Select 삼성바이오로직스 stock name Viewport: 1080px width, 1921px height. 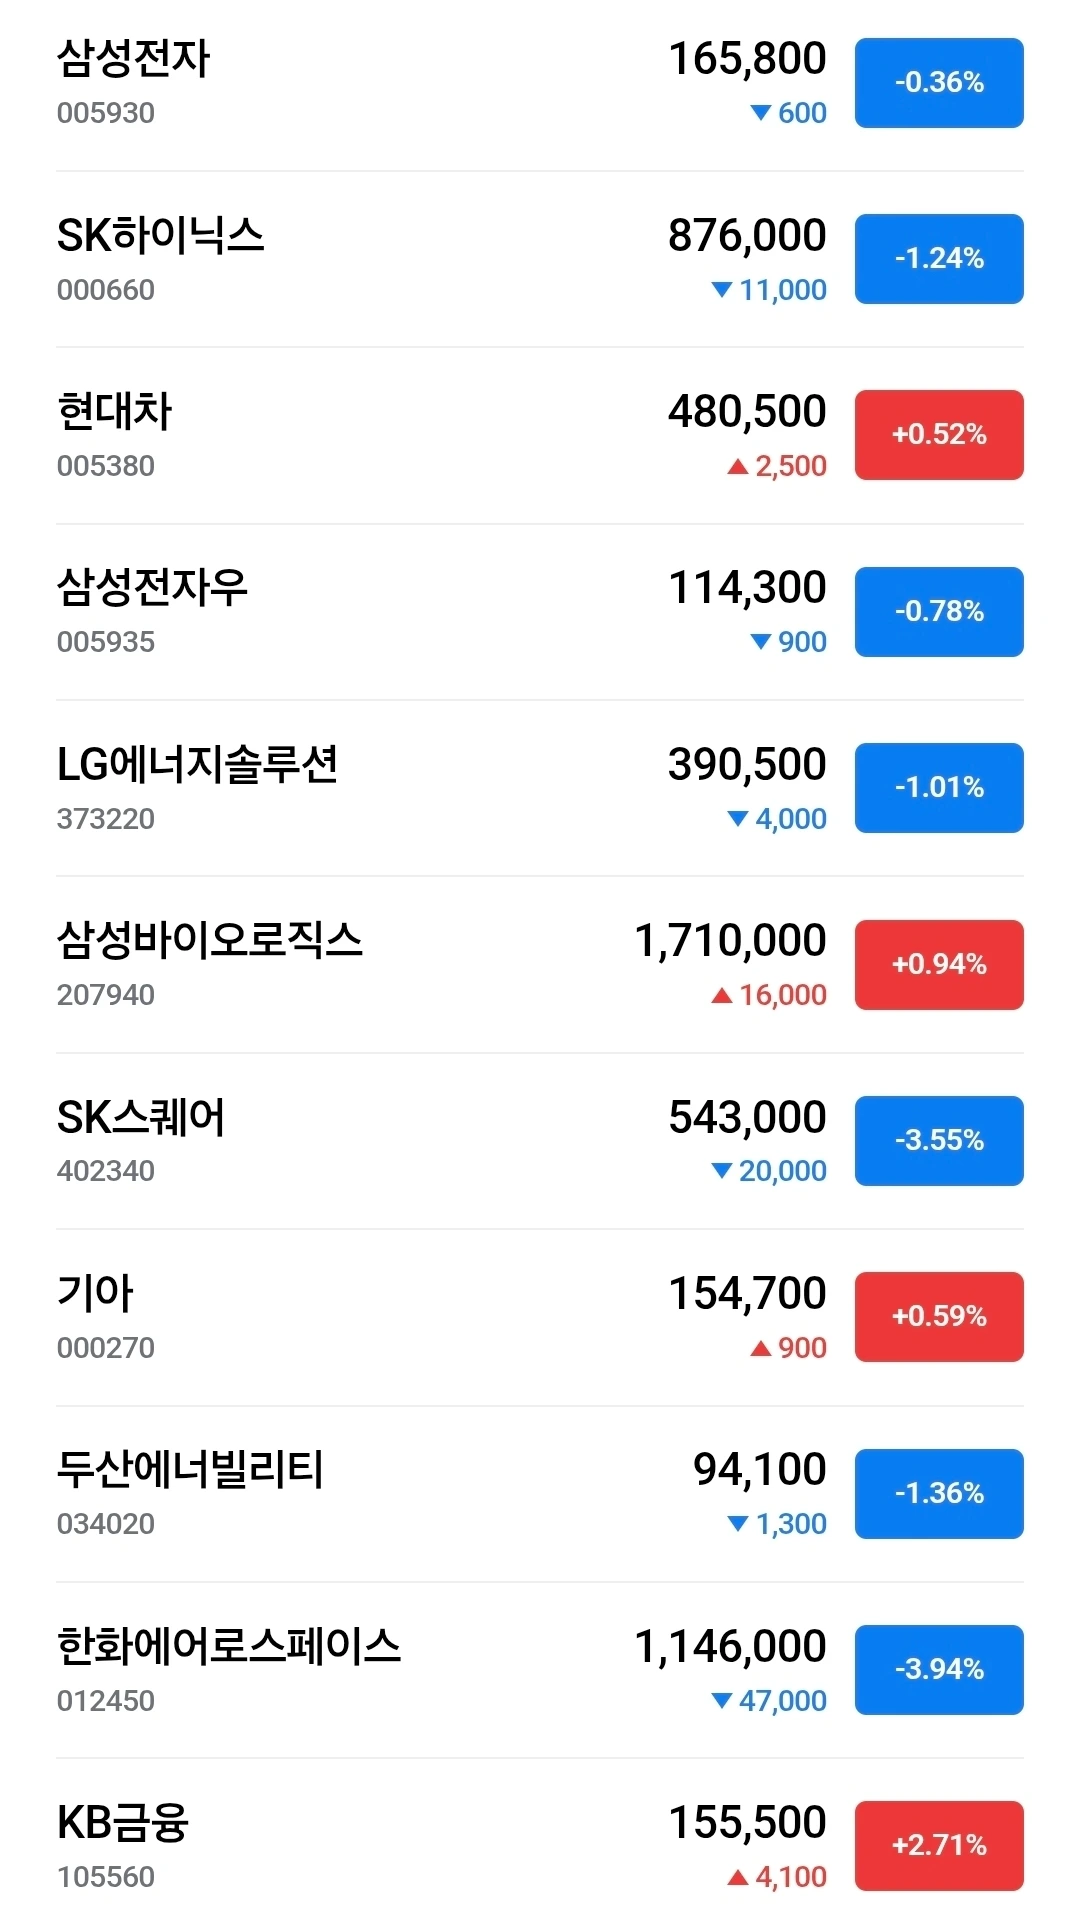point(210,940)
